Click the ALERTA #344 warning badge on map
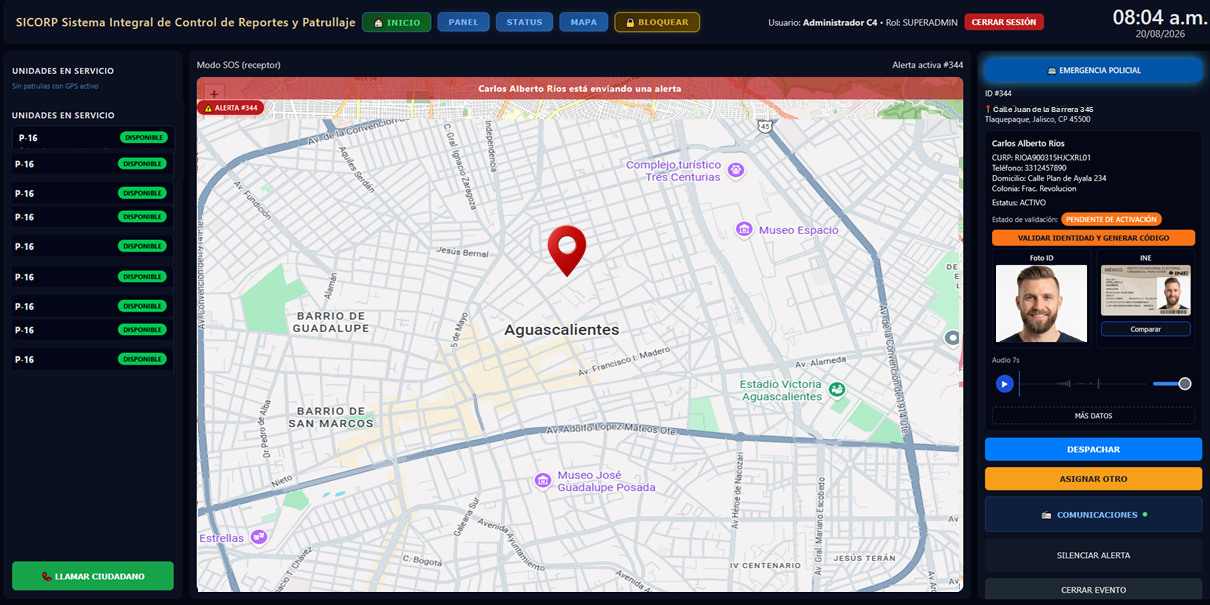 [231, 108]
